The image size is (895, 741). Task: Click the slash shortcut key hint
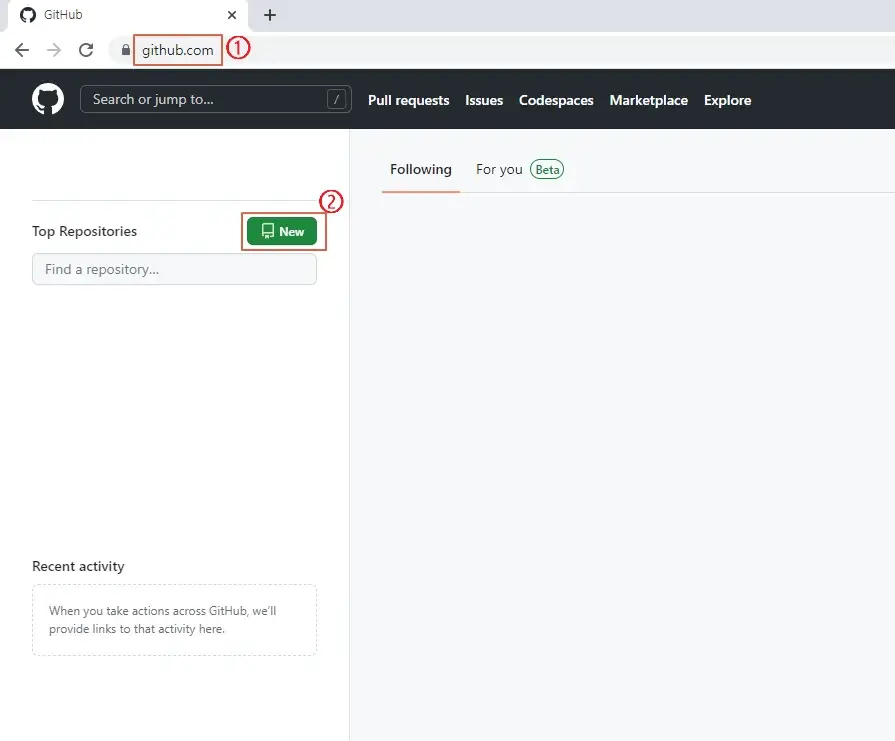tap(336, 99)
